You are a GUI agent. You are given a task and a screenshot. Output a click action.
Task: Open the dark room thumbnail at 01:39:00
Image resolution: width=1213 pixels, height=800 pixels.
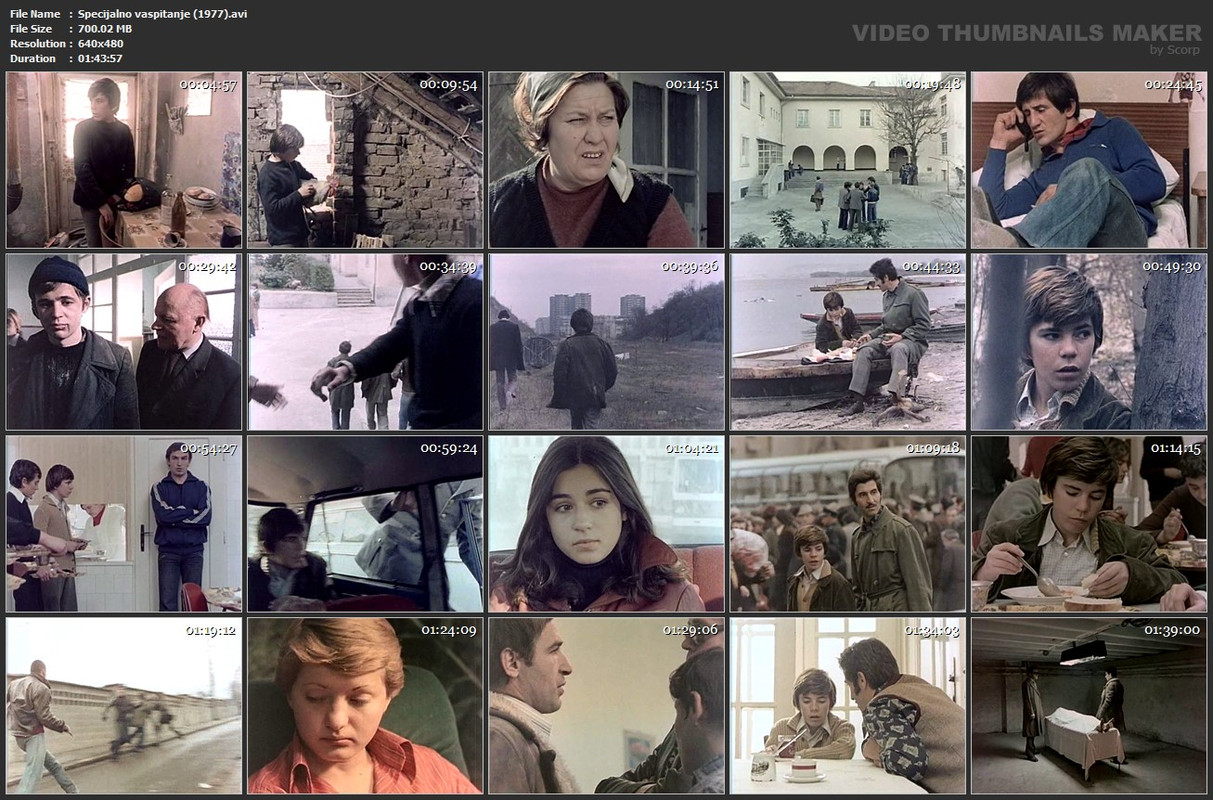(x=1089, y=706)
